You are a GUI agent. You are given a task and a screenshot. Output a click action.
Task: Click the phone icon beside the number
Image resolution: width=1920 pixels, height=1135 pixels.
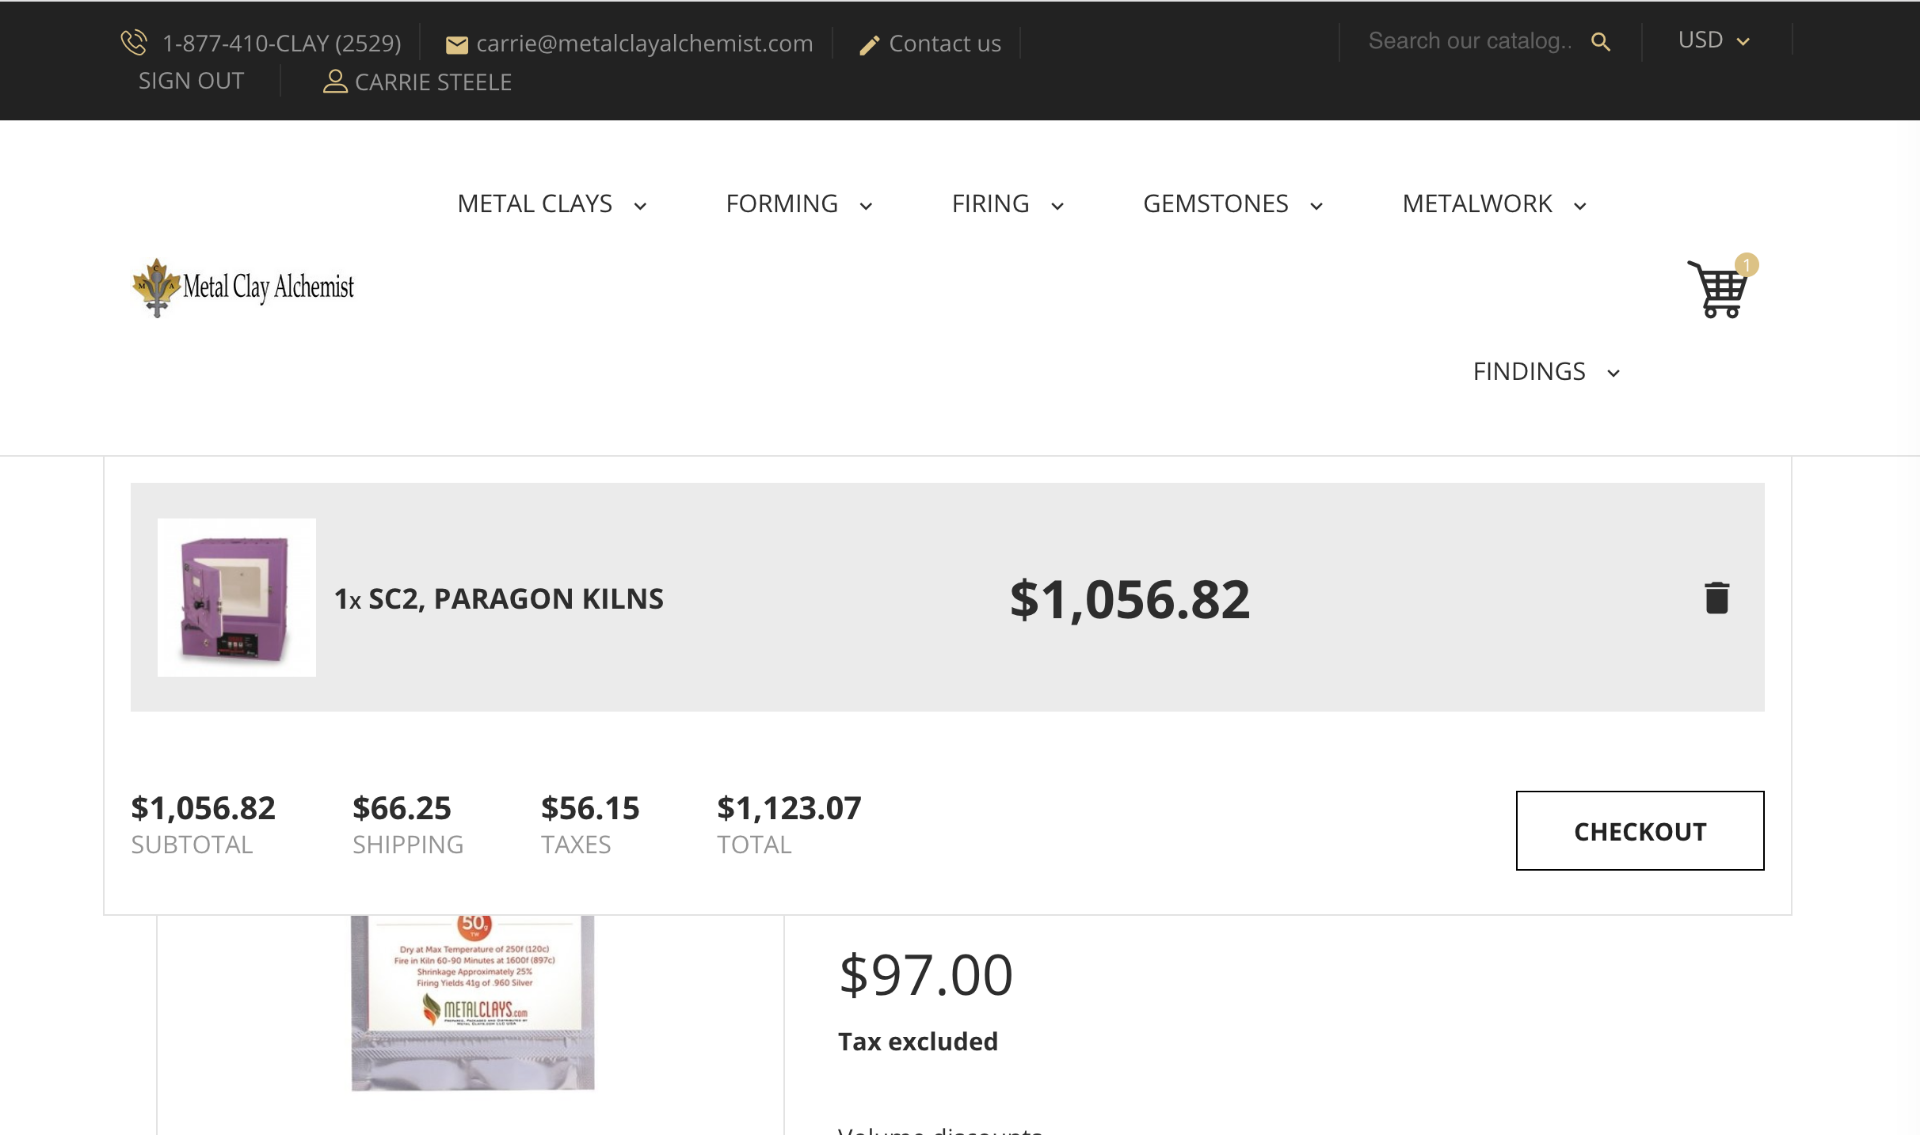point(134,42)
